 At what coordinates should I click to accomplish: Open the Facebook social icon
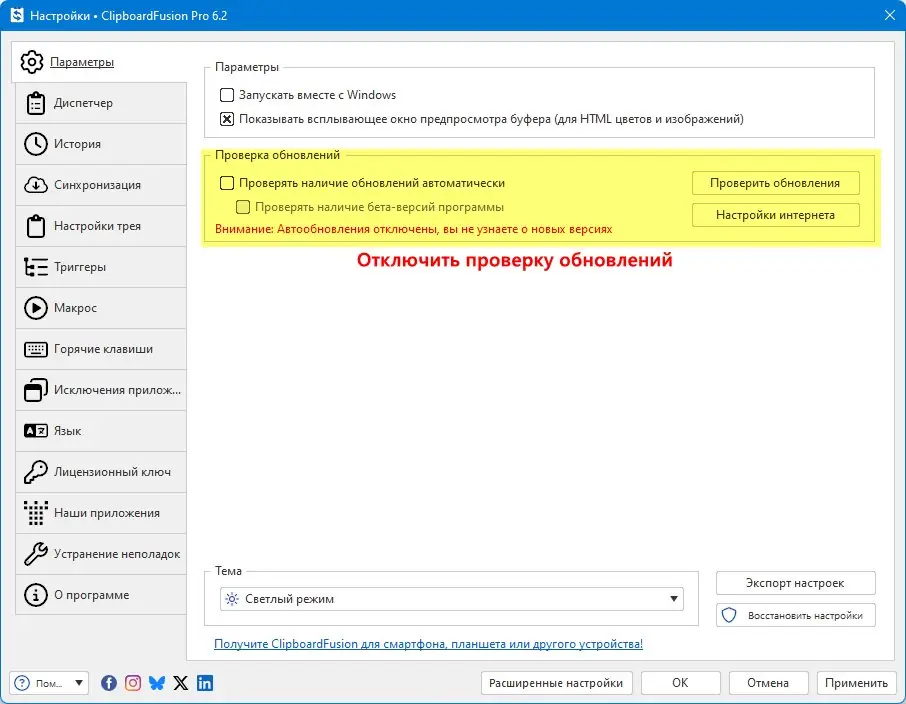pyautogui.click(x=109, y=683)
